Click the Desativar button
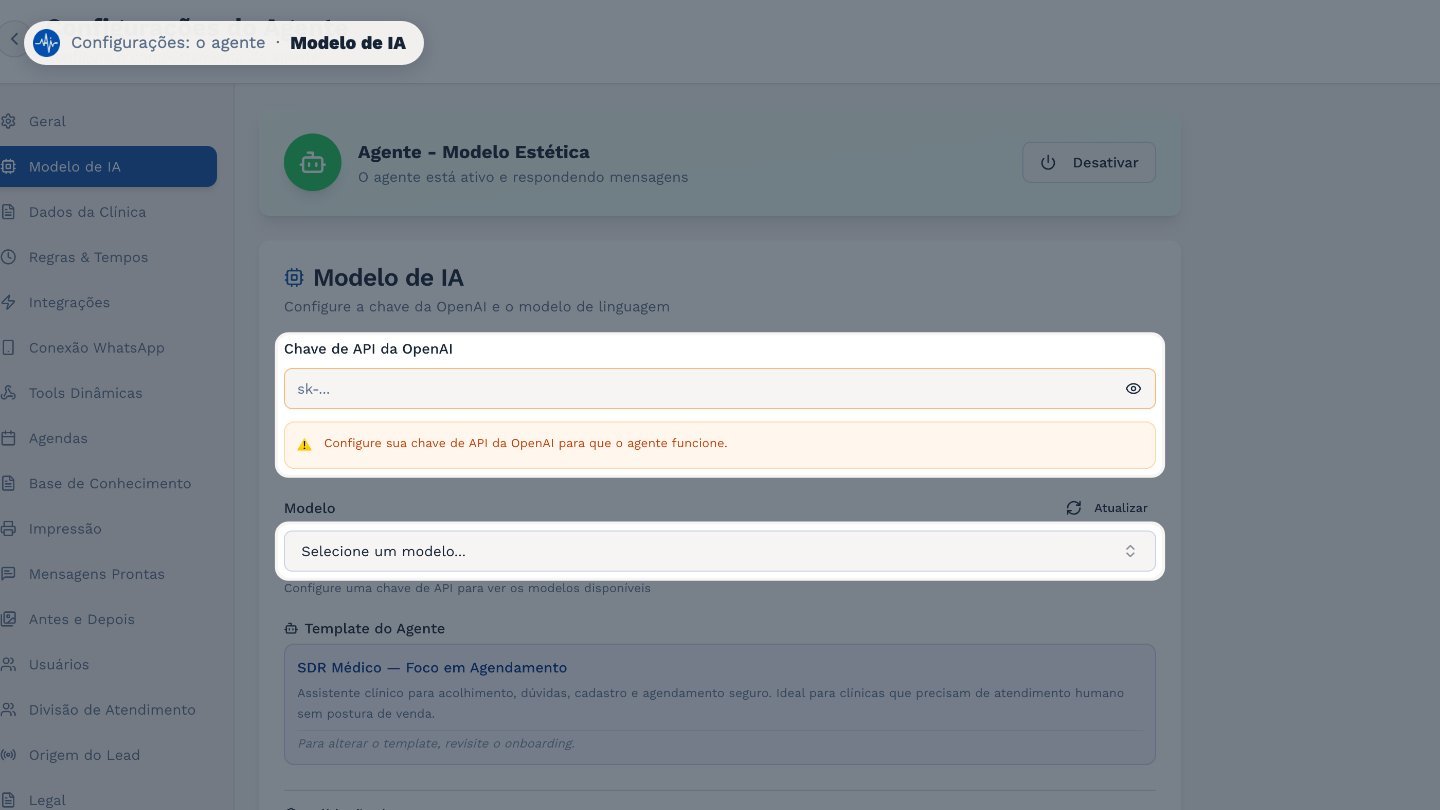 (x=1089, y=162)
